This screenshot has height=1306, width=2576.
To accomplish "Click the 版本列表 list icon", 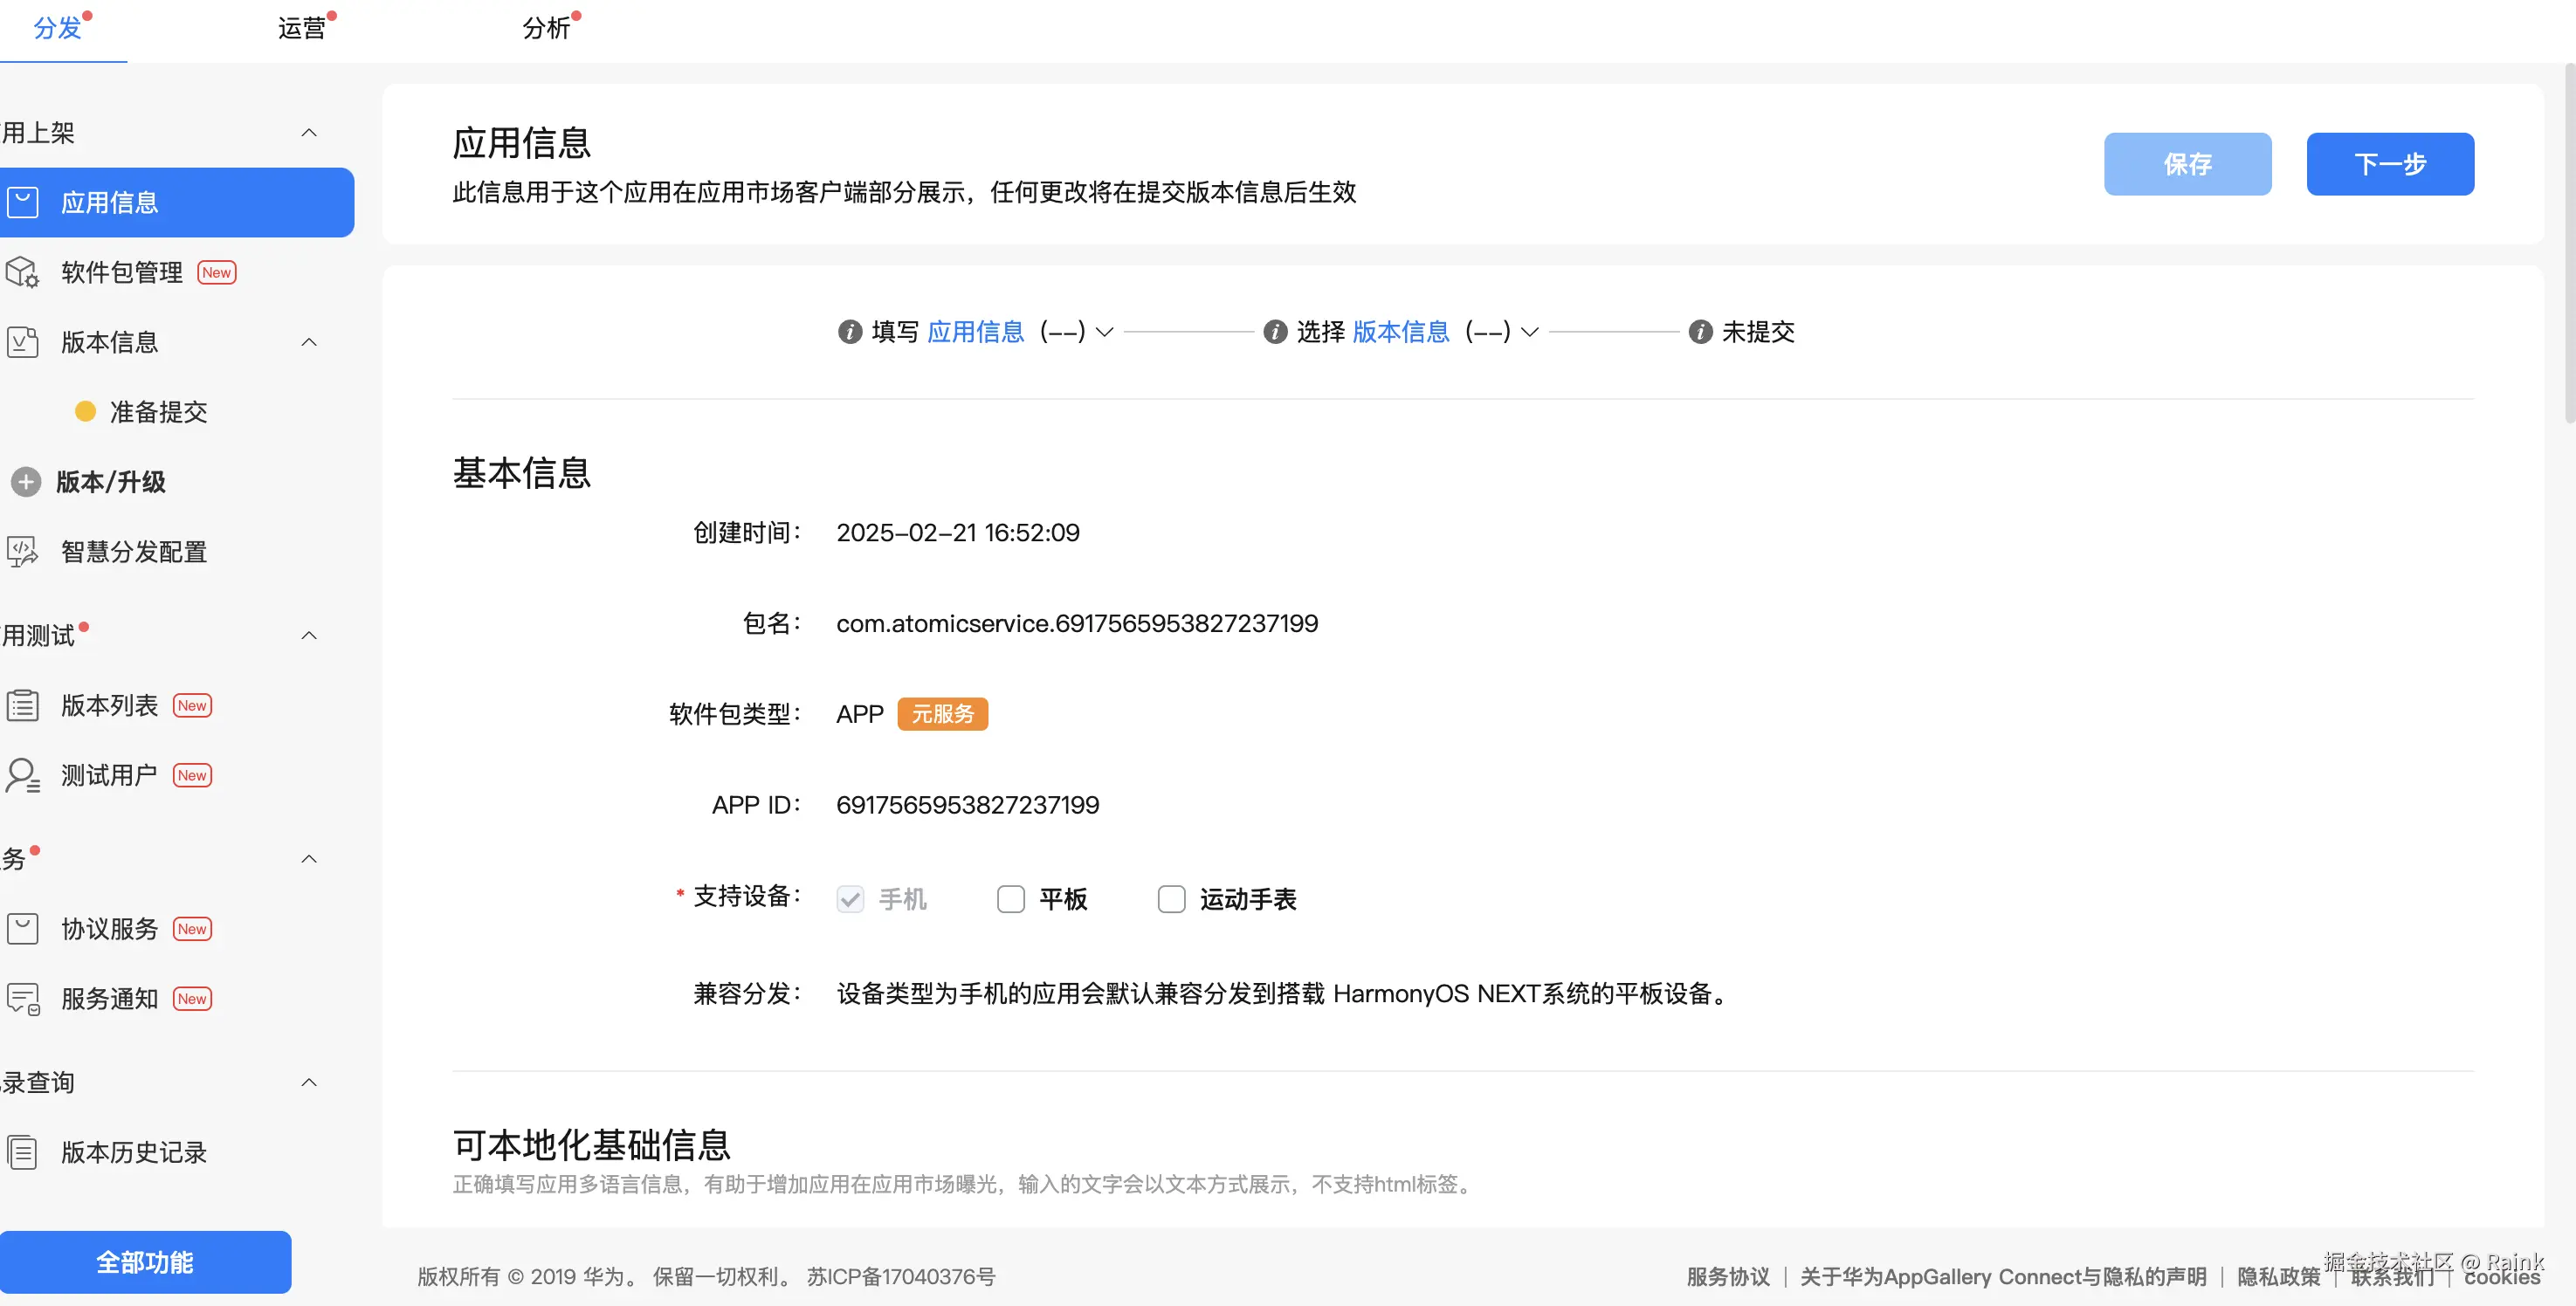I will pos(22,706).
